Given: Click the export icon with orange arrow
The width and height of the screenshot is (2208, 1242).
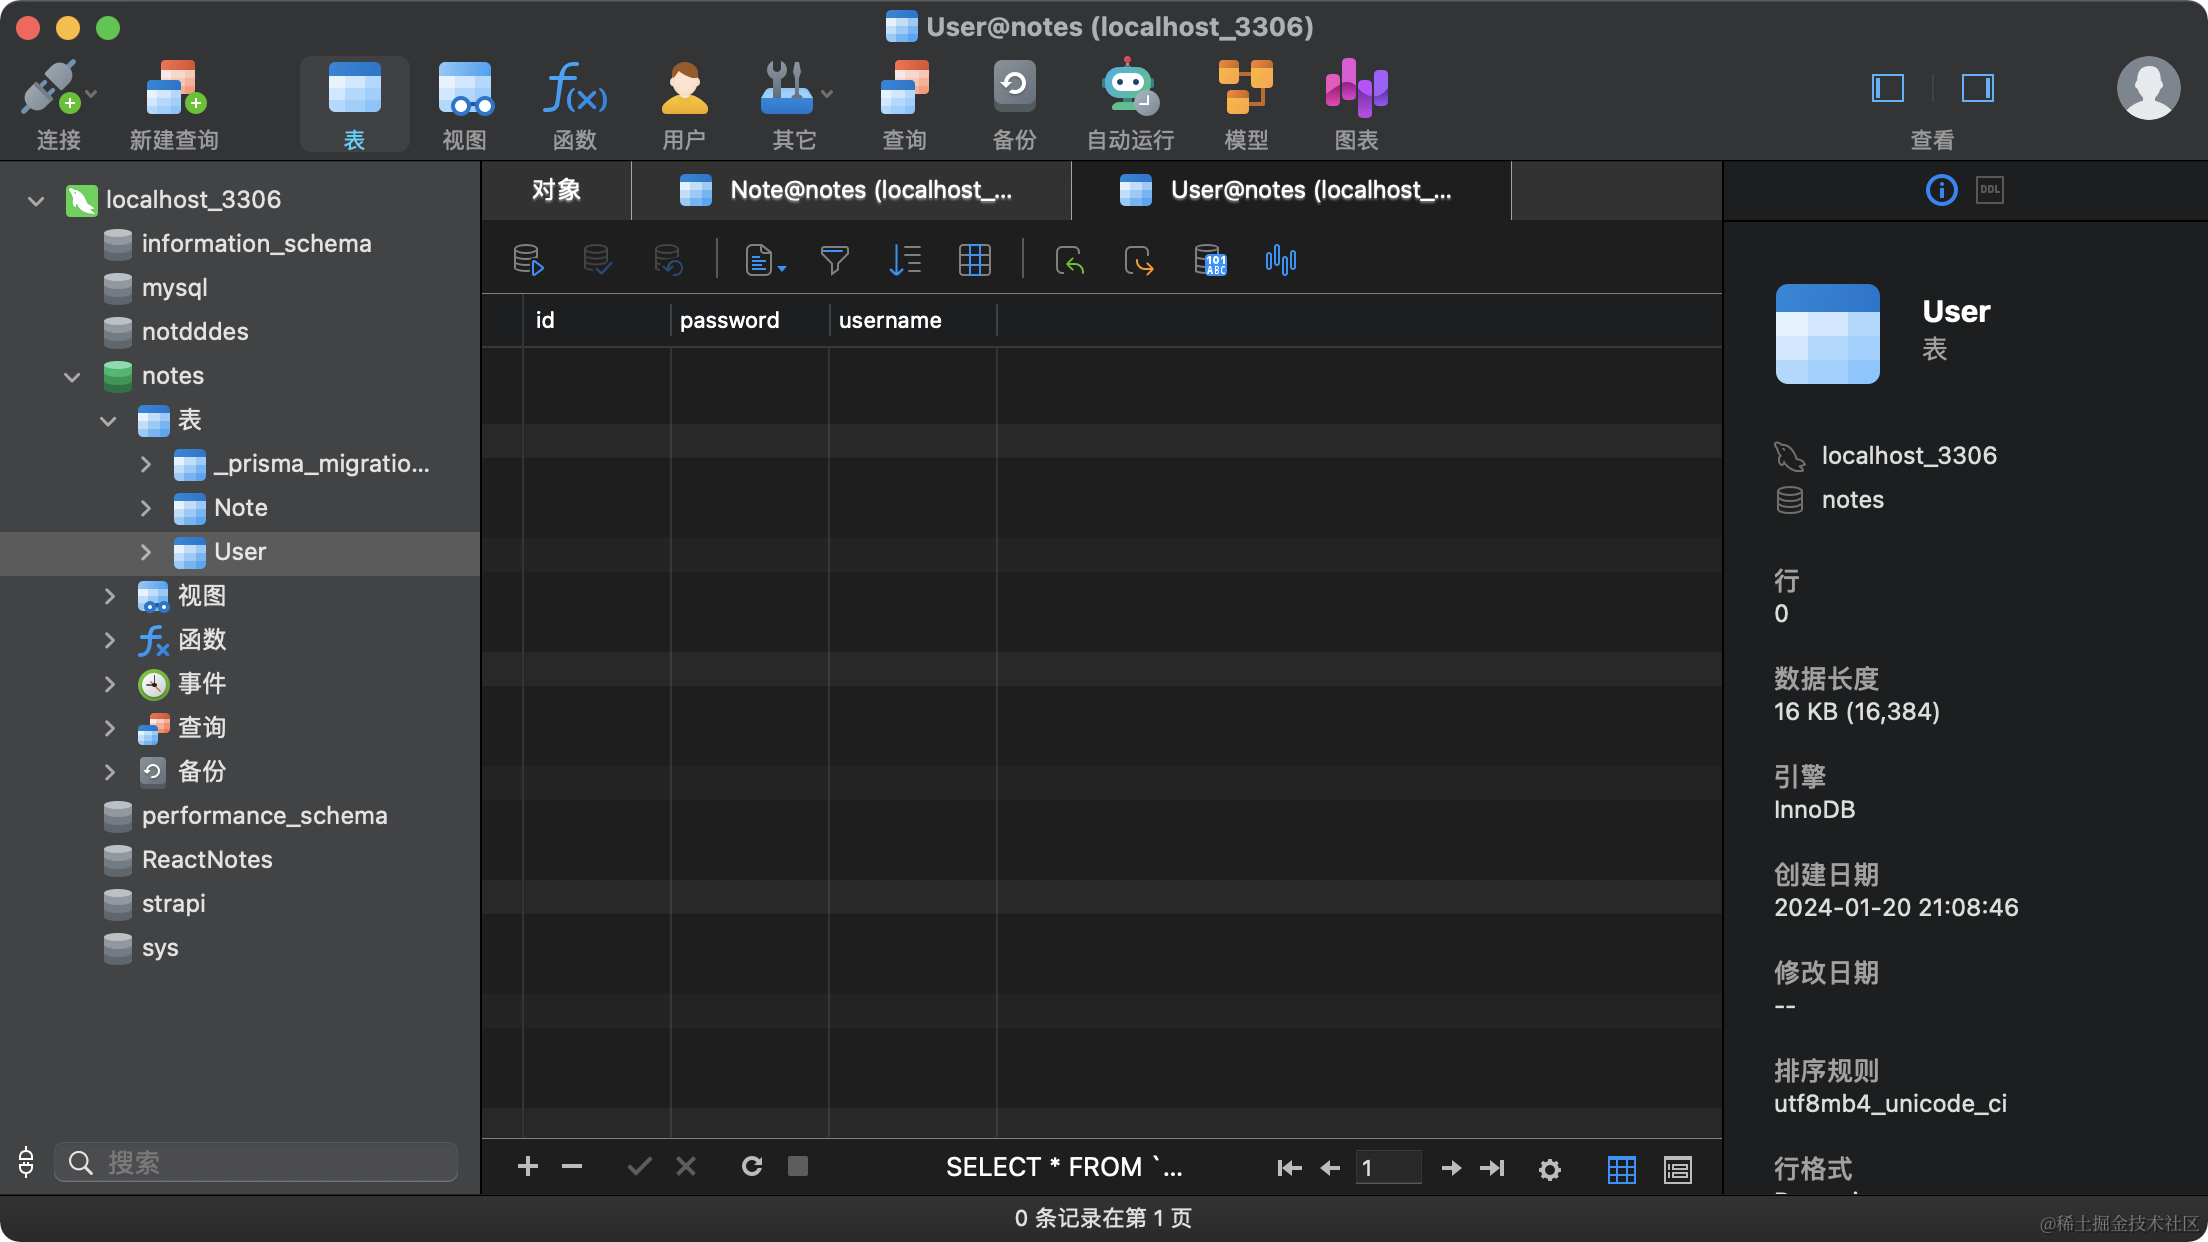Looking at the screenshot, I should 1138,261.
